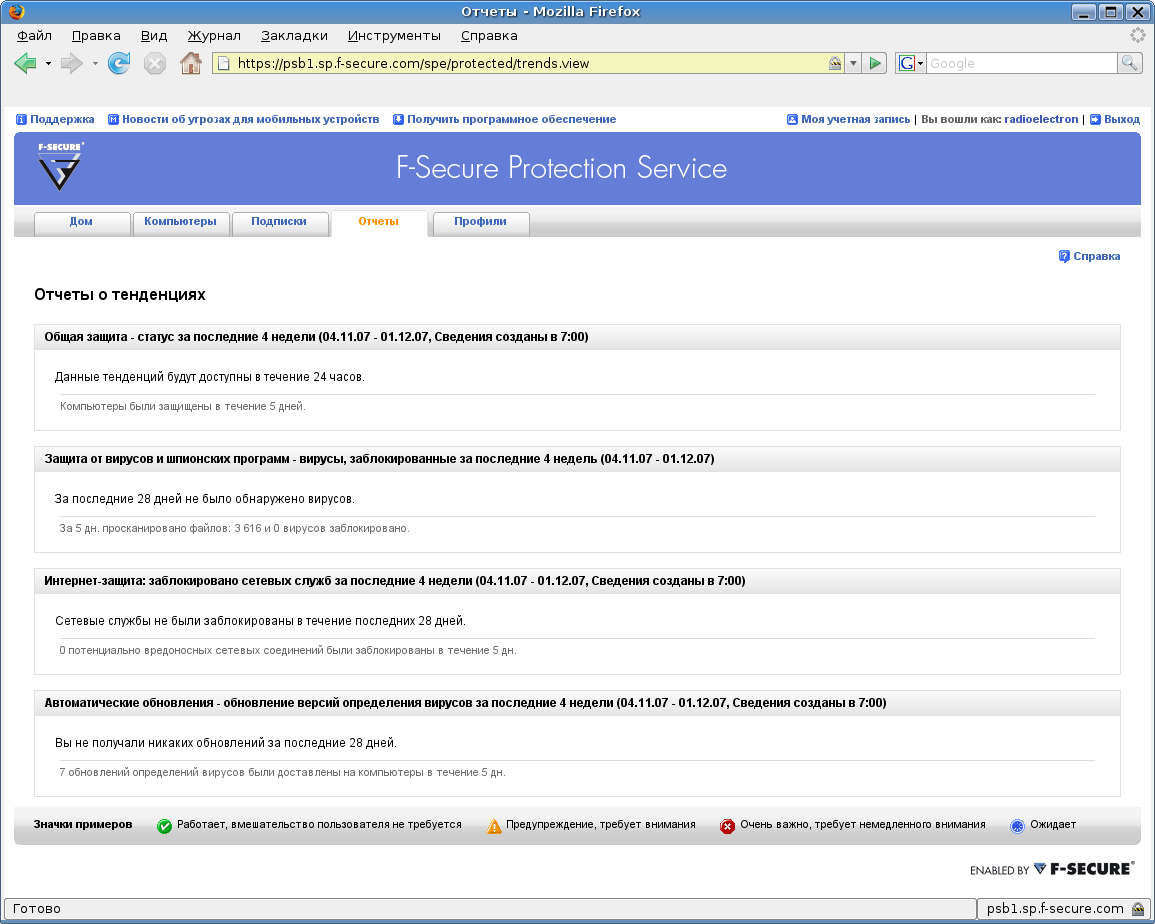This screenshot has width=1155, height=924.
Task: Open the Файл menu
Action: coord(34,35)
